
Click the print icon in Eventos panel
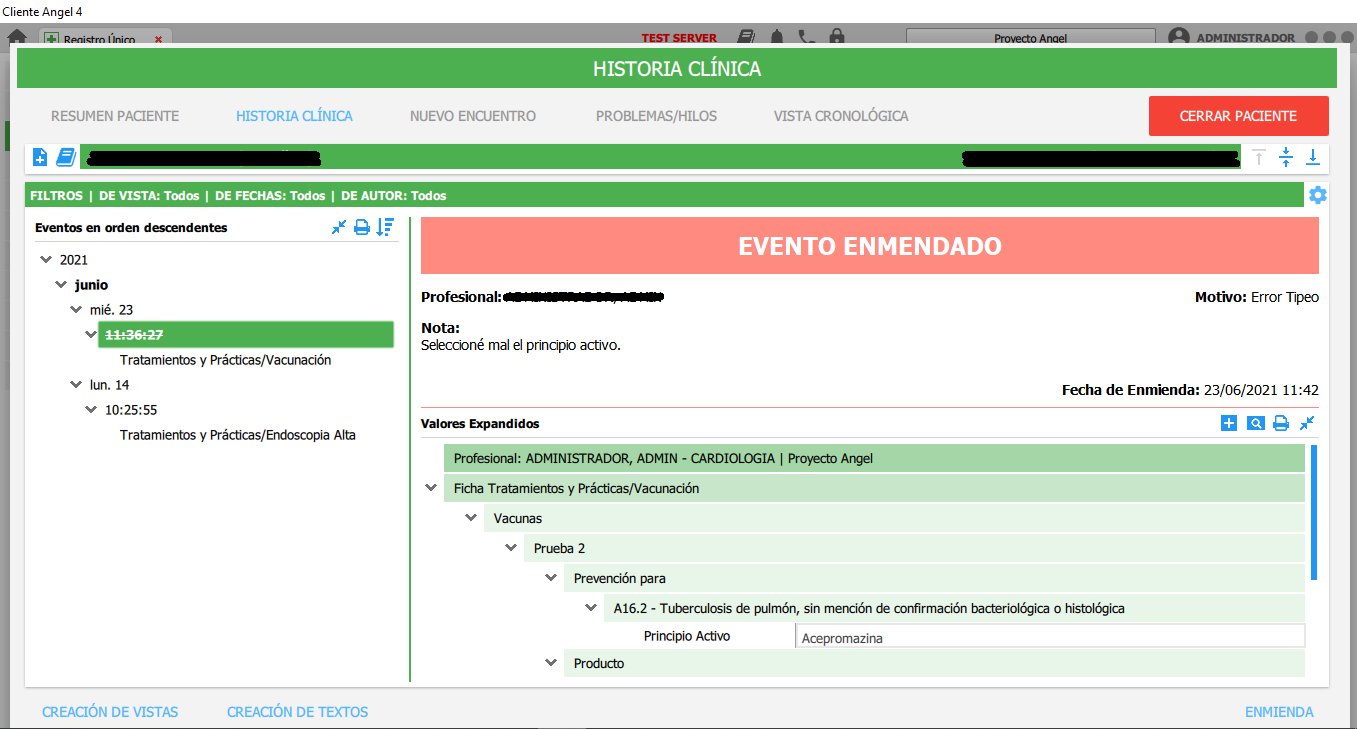(361, 227)
